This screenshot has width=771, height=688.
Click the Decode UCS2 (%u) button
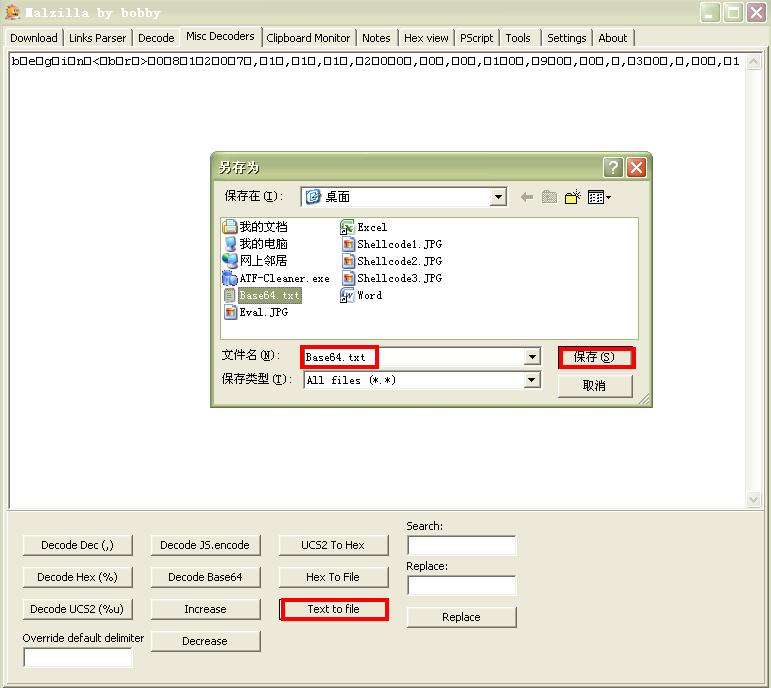(x=78, y=609)
